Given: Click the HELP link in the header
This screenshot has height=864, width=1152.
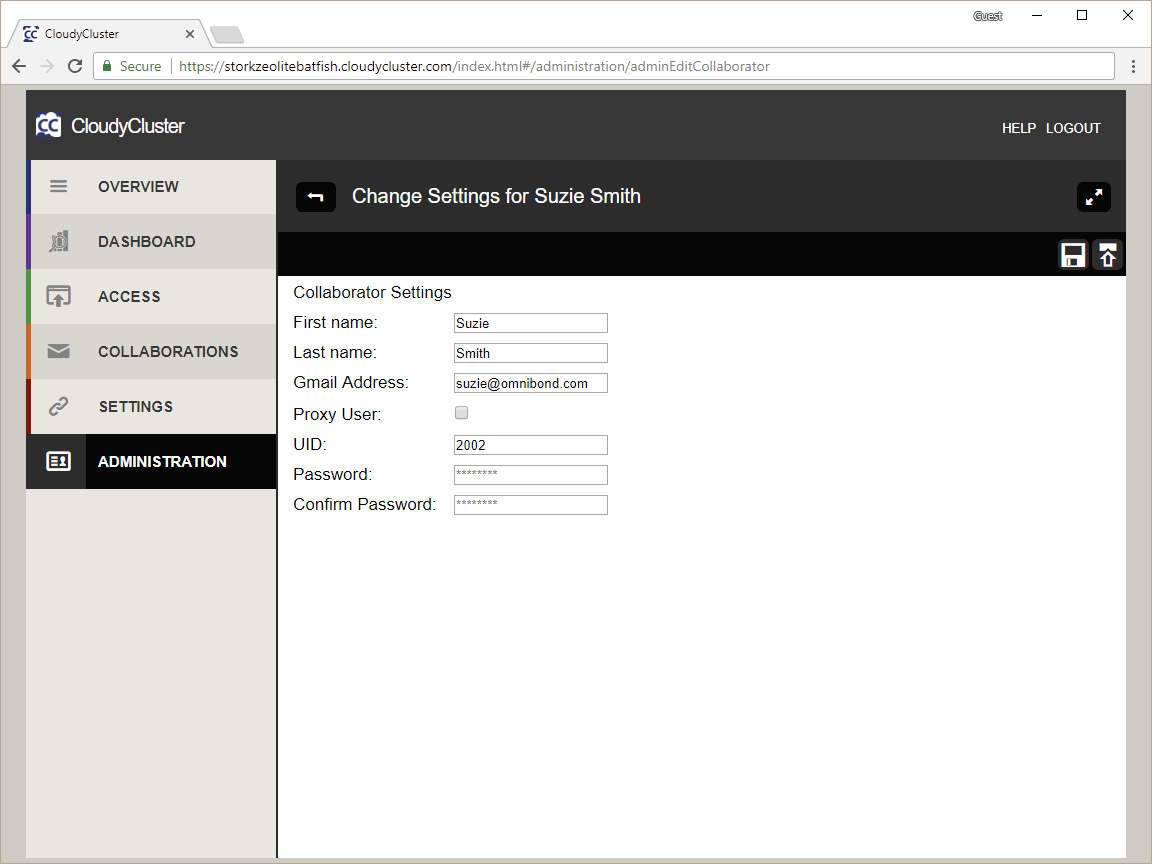Looking at the screenshot, I should click(1019, 129).
